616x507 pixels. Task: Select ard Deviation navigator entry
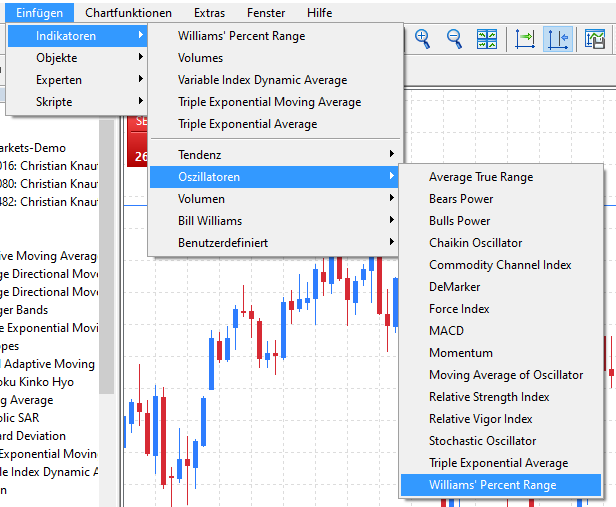tap(33, 436)
